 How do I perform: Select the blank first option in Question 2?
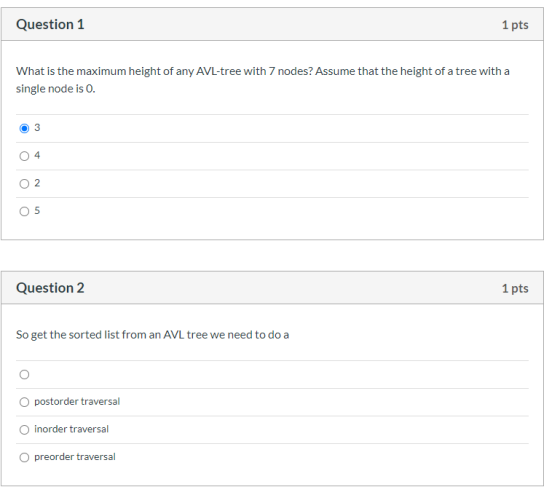click(x=24, y=374)
